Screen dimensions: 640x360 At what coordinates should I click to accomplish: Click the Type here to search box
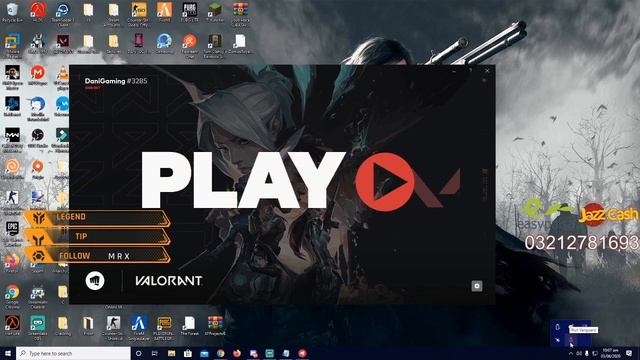click(73, 353)
